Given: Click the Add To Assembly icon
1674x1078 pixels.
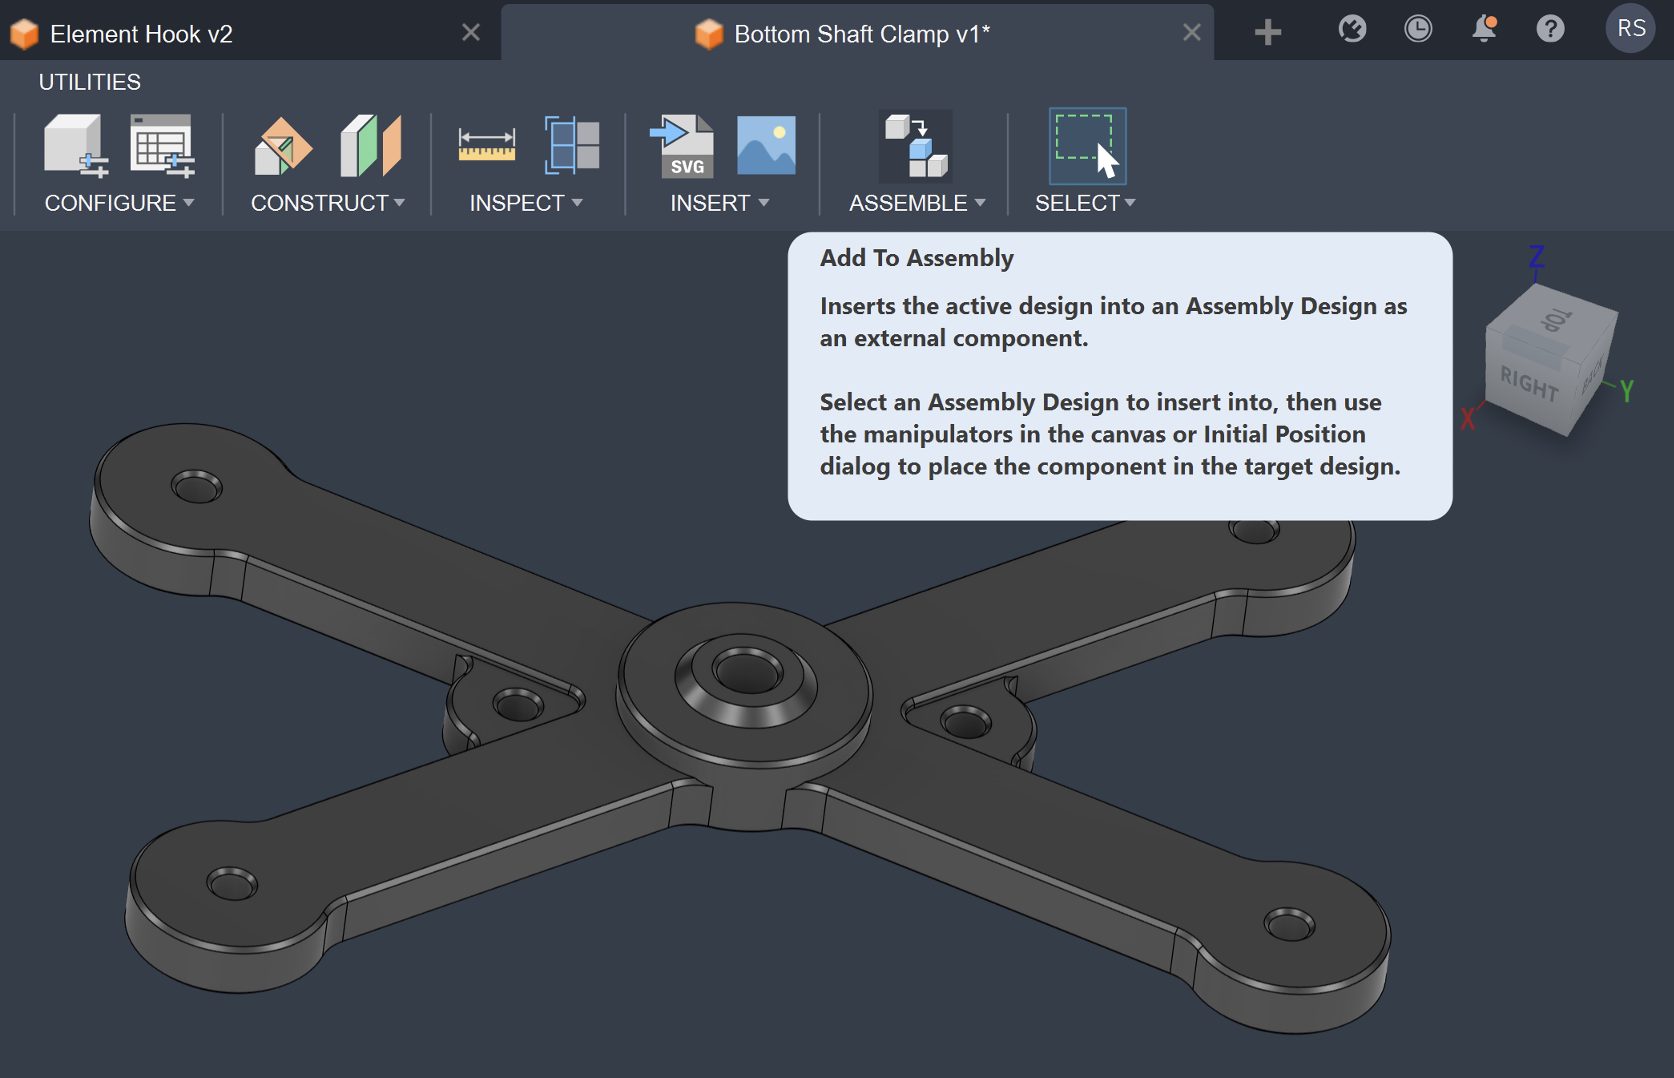Looking at the screenshot, I should (913, 147).
